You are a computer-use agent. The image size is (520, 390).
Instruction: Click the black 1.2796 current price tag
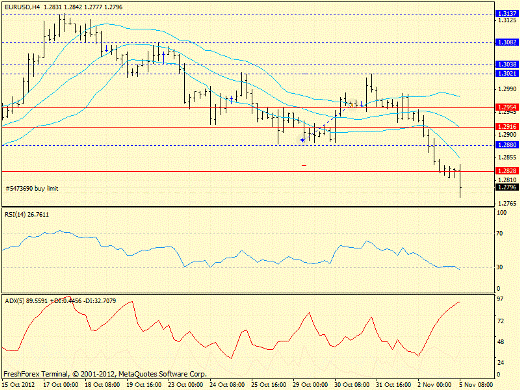(x=507, y=187)
